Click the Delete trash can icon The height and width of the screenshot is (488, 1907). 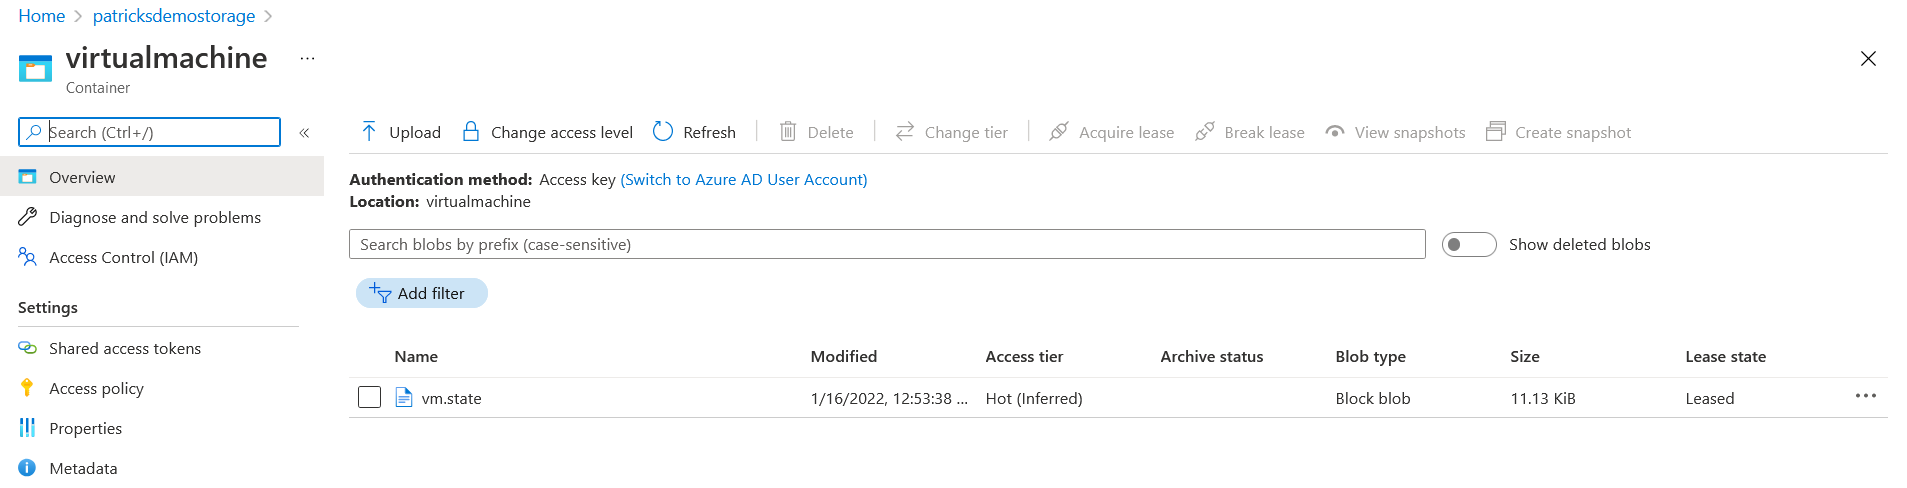788,132
